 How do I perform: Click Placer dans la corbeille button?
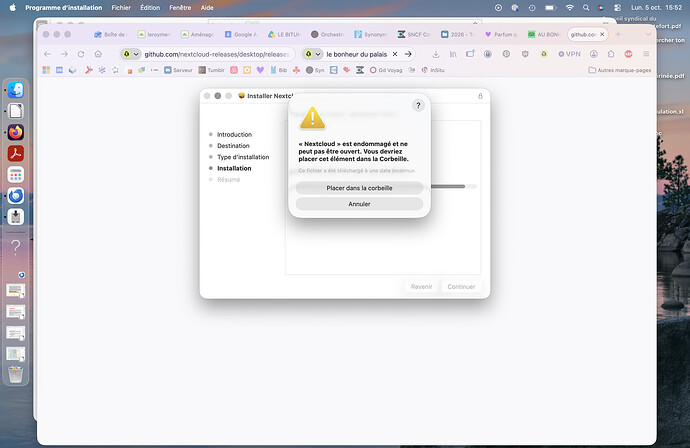pos(359,188)
